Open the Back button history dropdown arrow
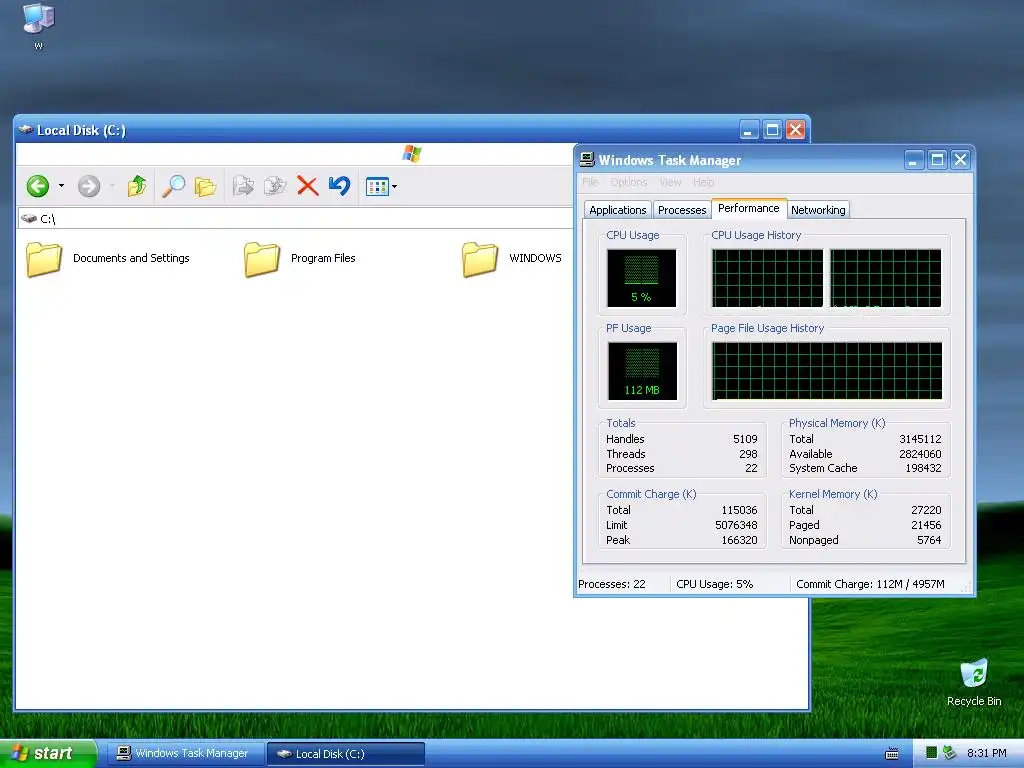1024x768 pixels. pos(61,186)
